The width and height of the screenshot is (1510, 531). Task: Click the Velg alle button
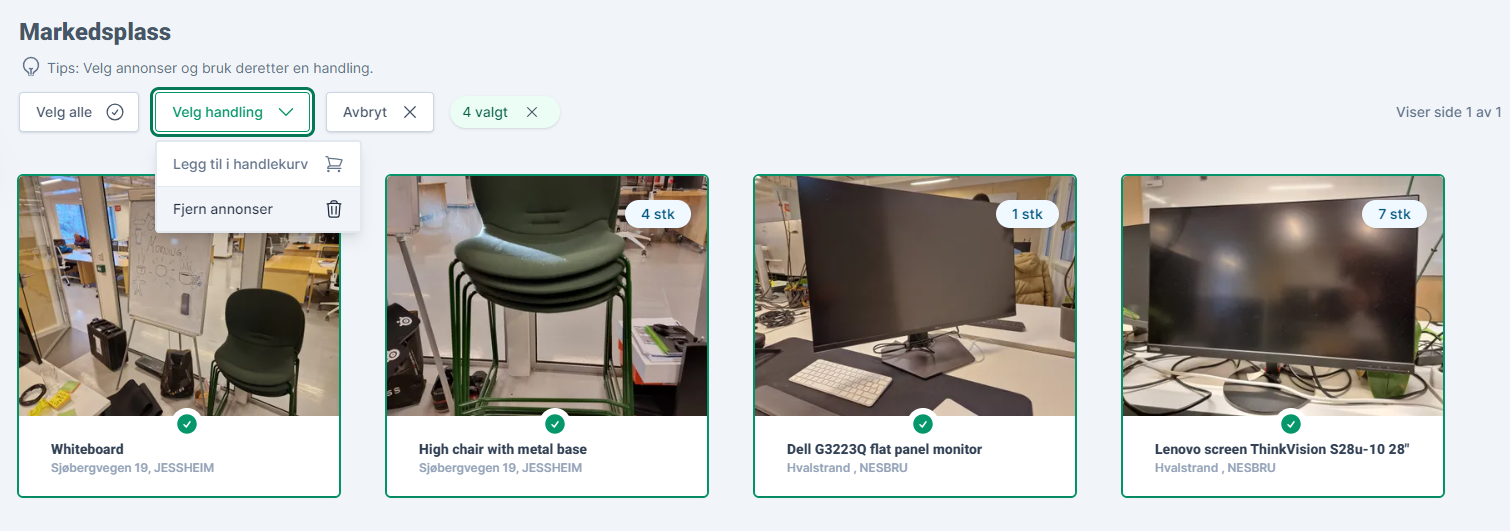point(79,112)
